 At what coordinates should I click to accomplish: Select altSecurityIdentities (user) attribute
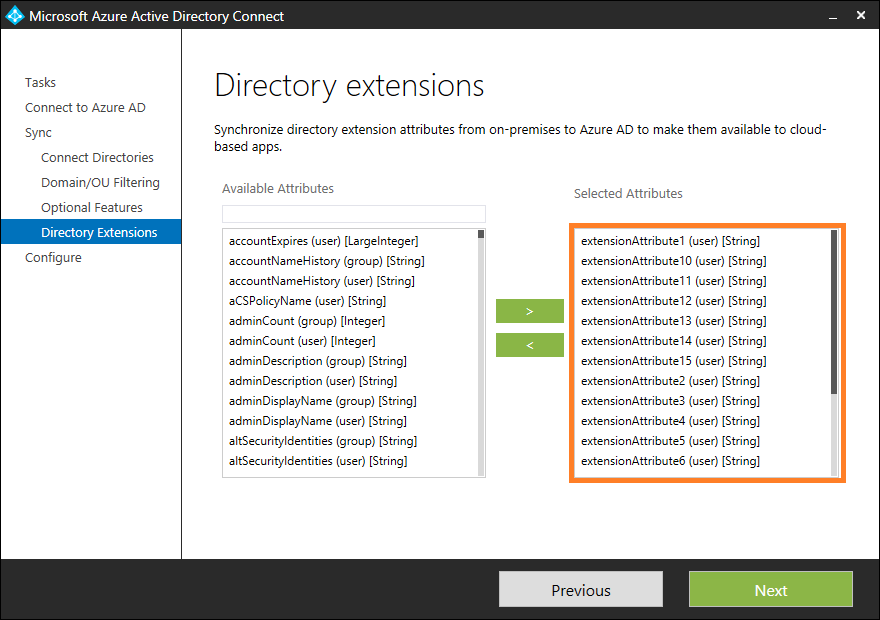[318, 461]
